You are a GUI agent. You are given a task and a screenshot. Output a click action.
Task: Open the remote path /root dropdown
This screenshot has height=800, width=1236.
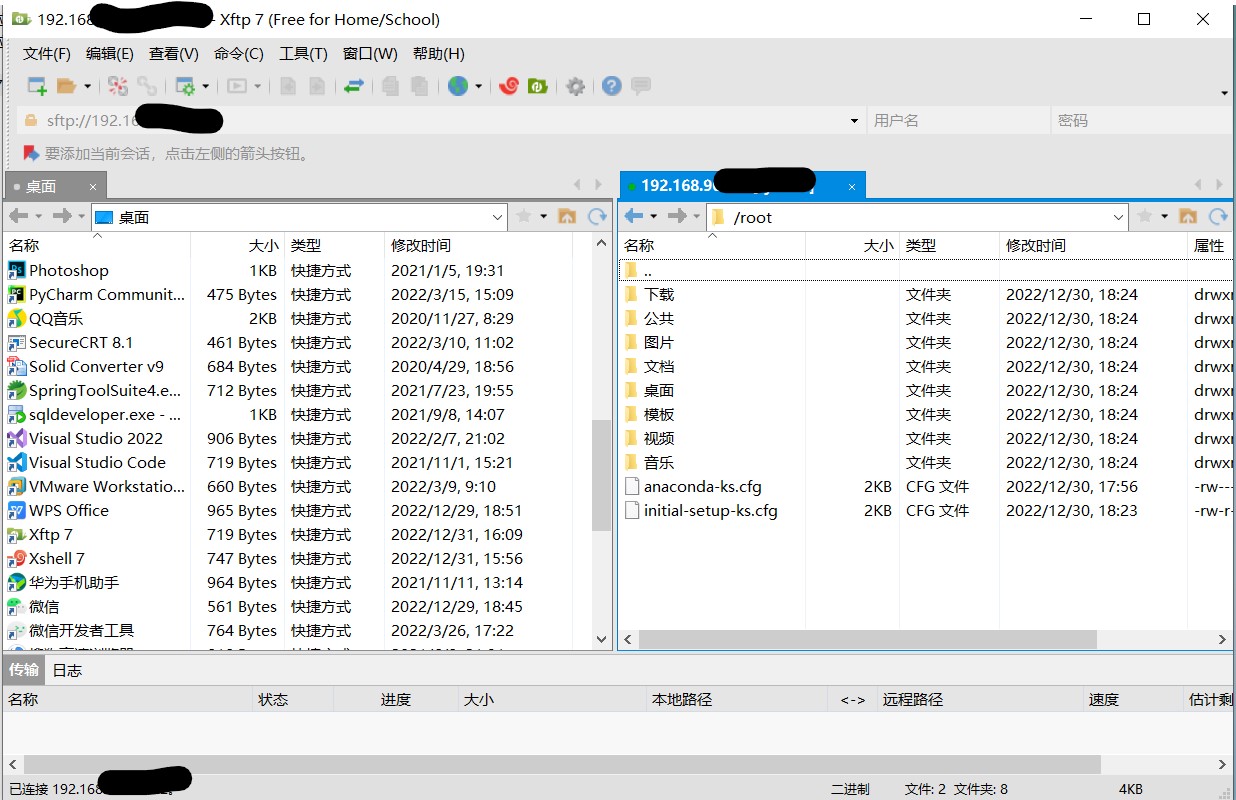pyautogui.click(x=1119, y=217)
